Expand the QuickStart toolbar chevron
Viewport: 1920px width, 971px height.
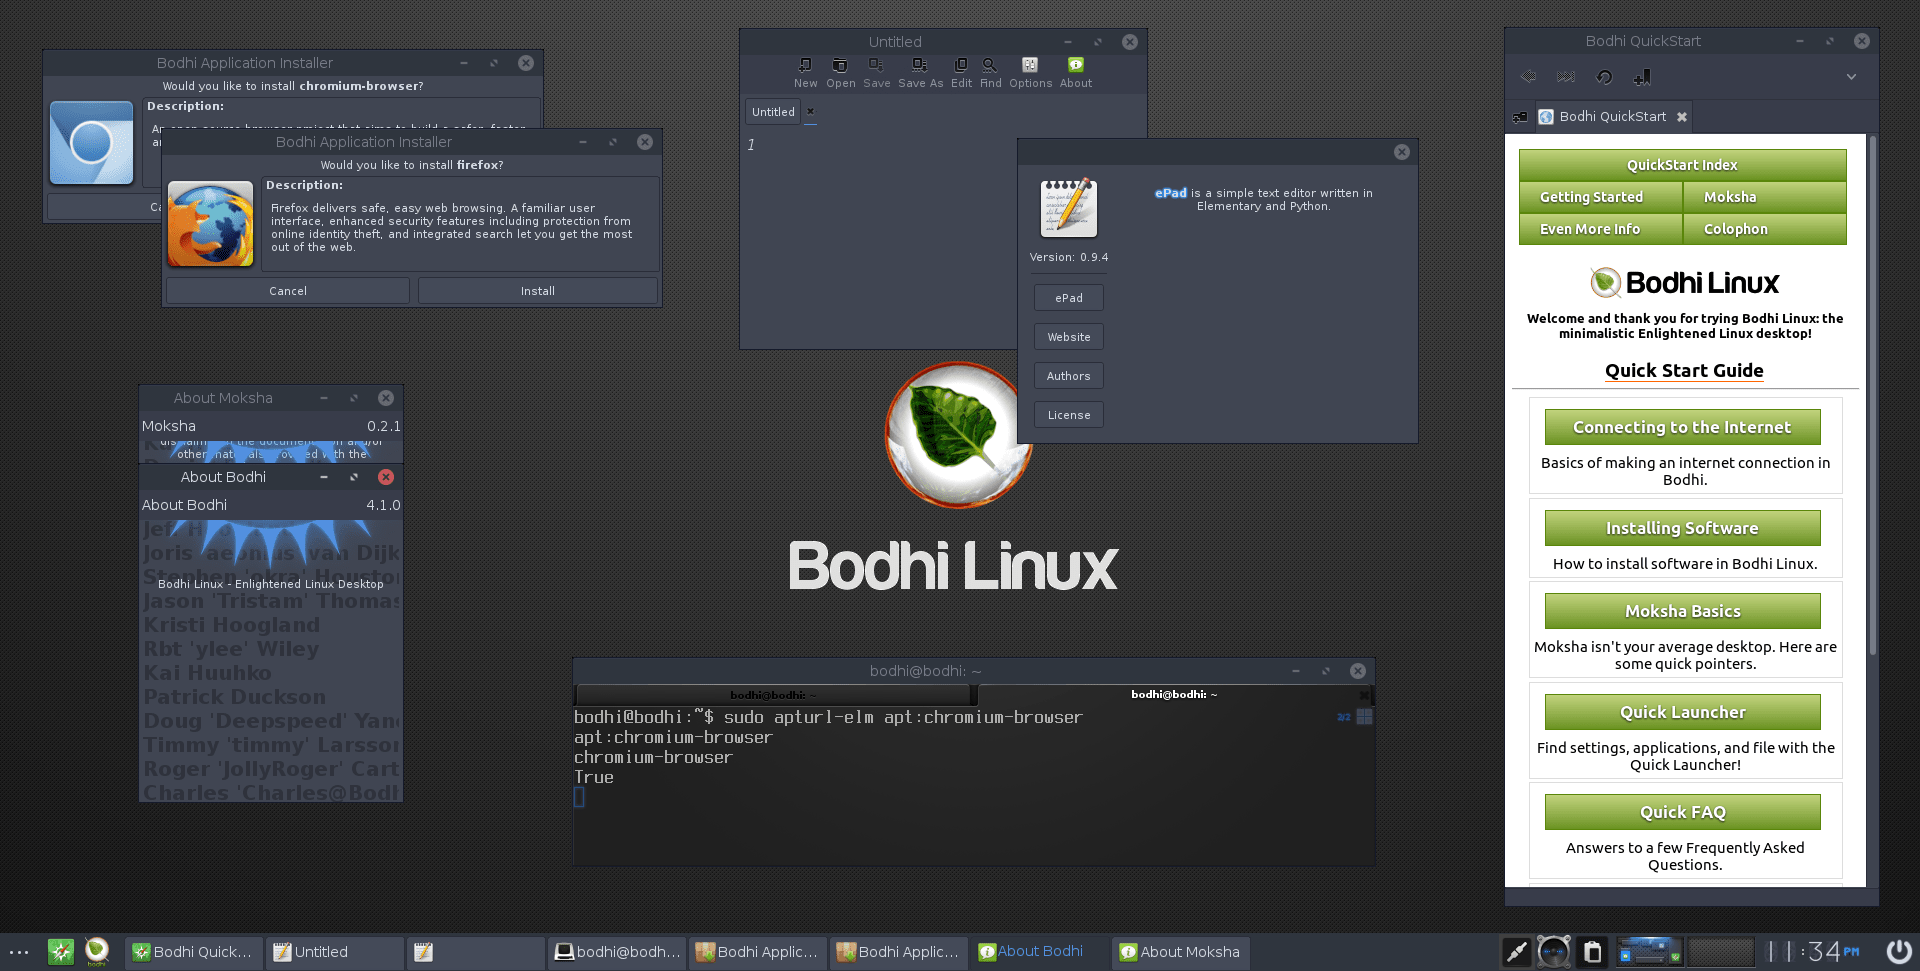(1852, 76)
